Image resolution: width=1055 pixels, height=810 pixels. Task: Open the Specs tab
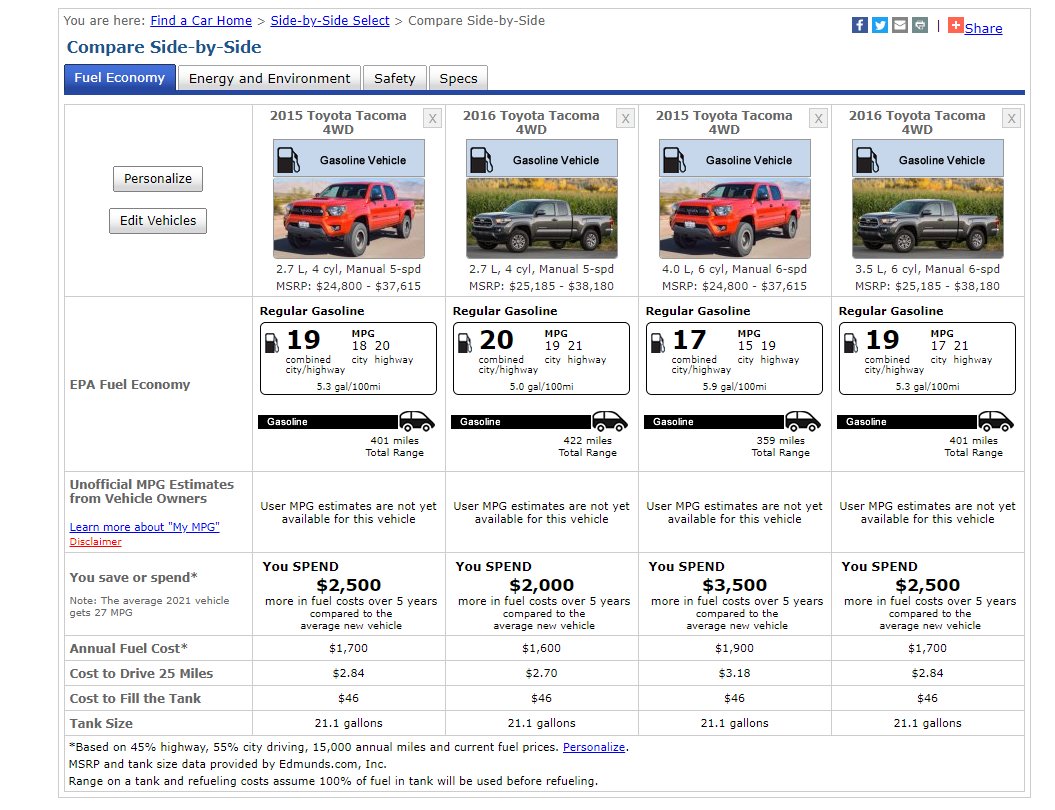[458, 79]
